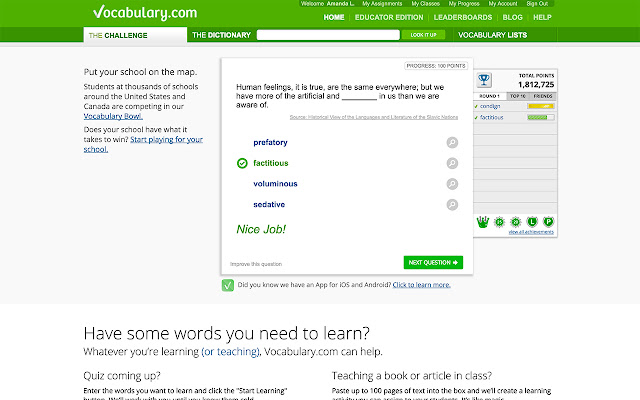
Task: Switch to the Round 1 tab
Action: [x=489, y=96]
